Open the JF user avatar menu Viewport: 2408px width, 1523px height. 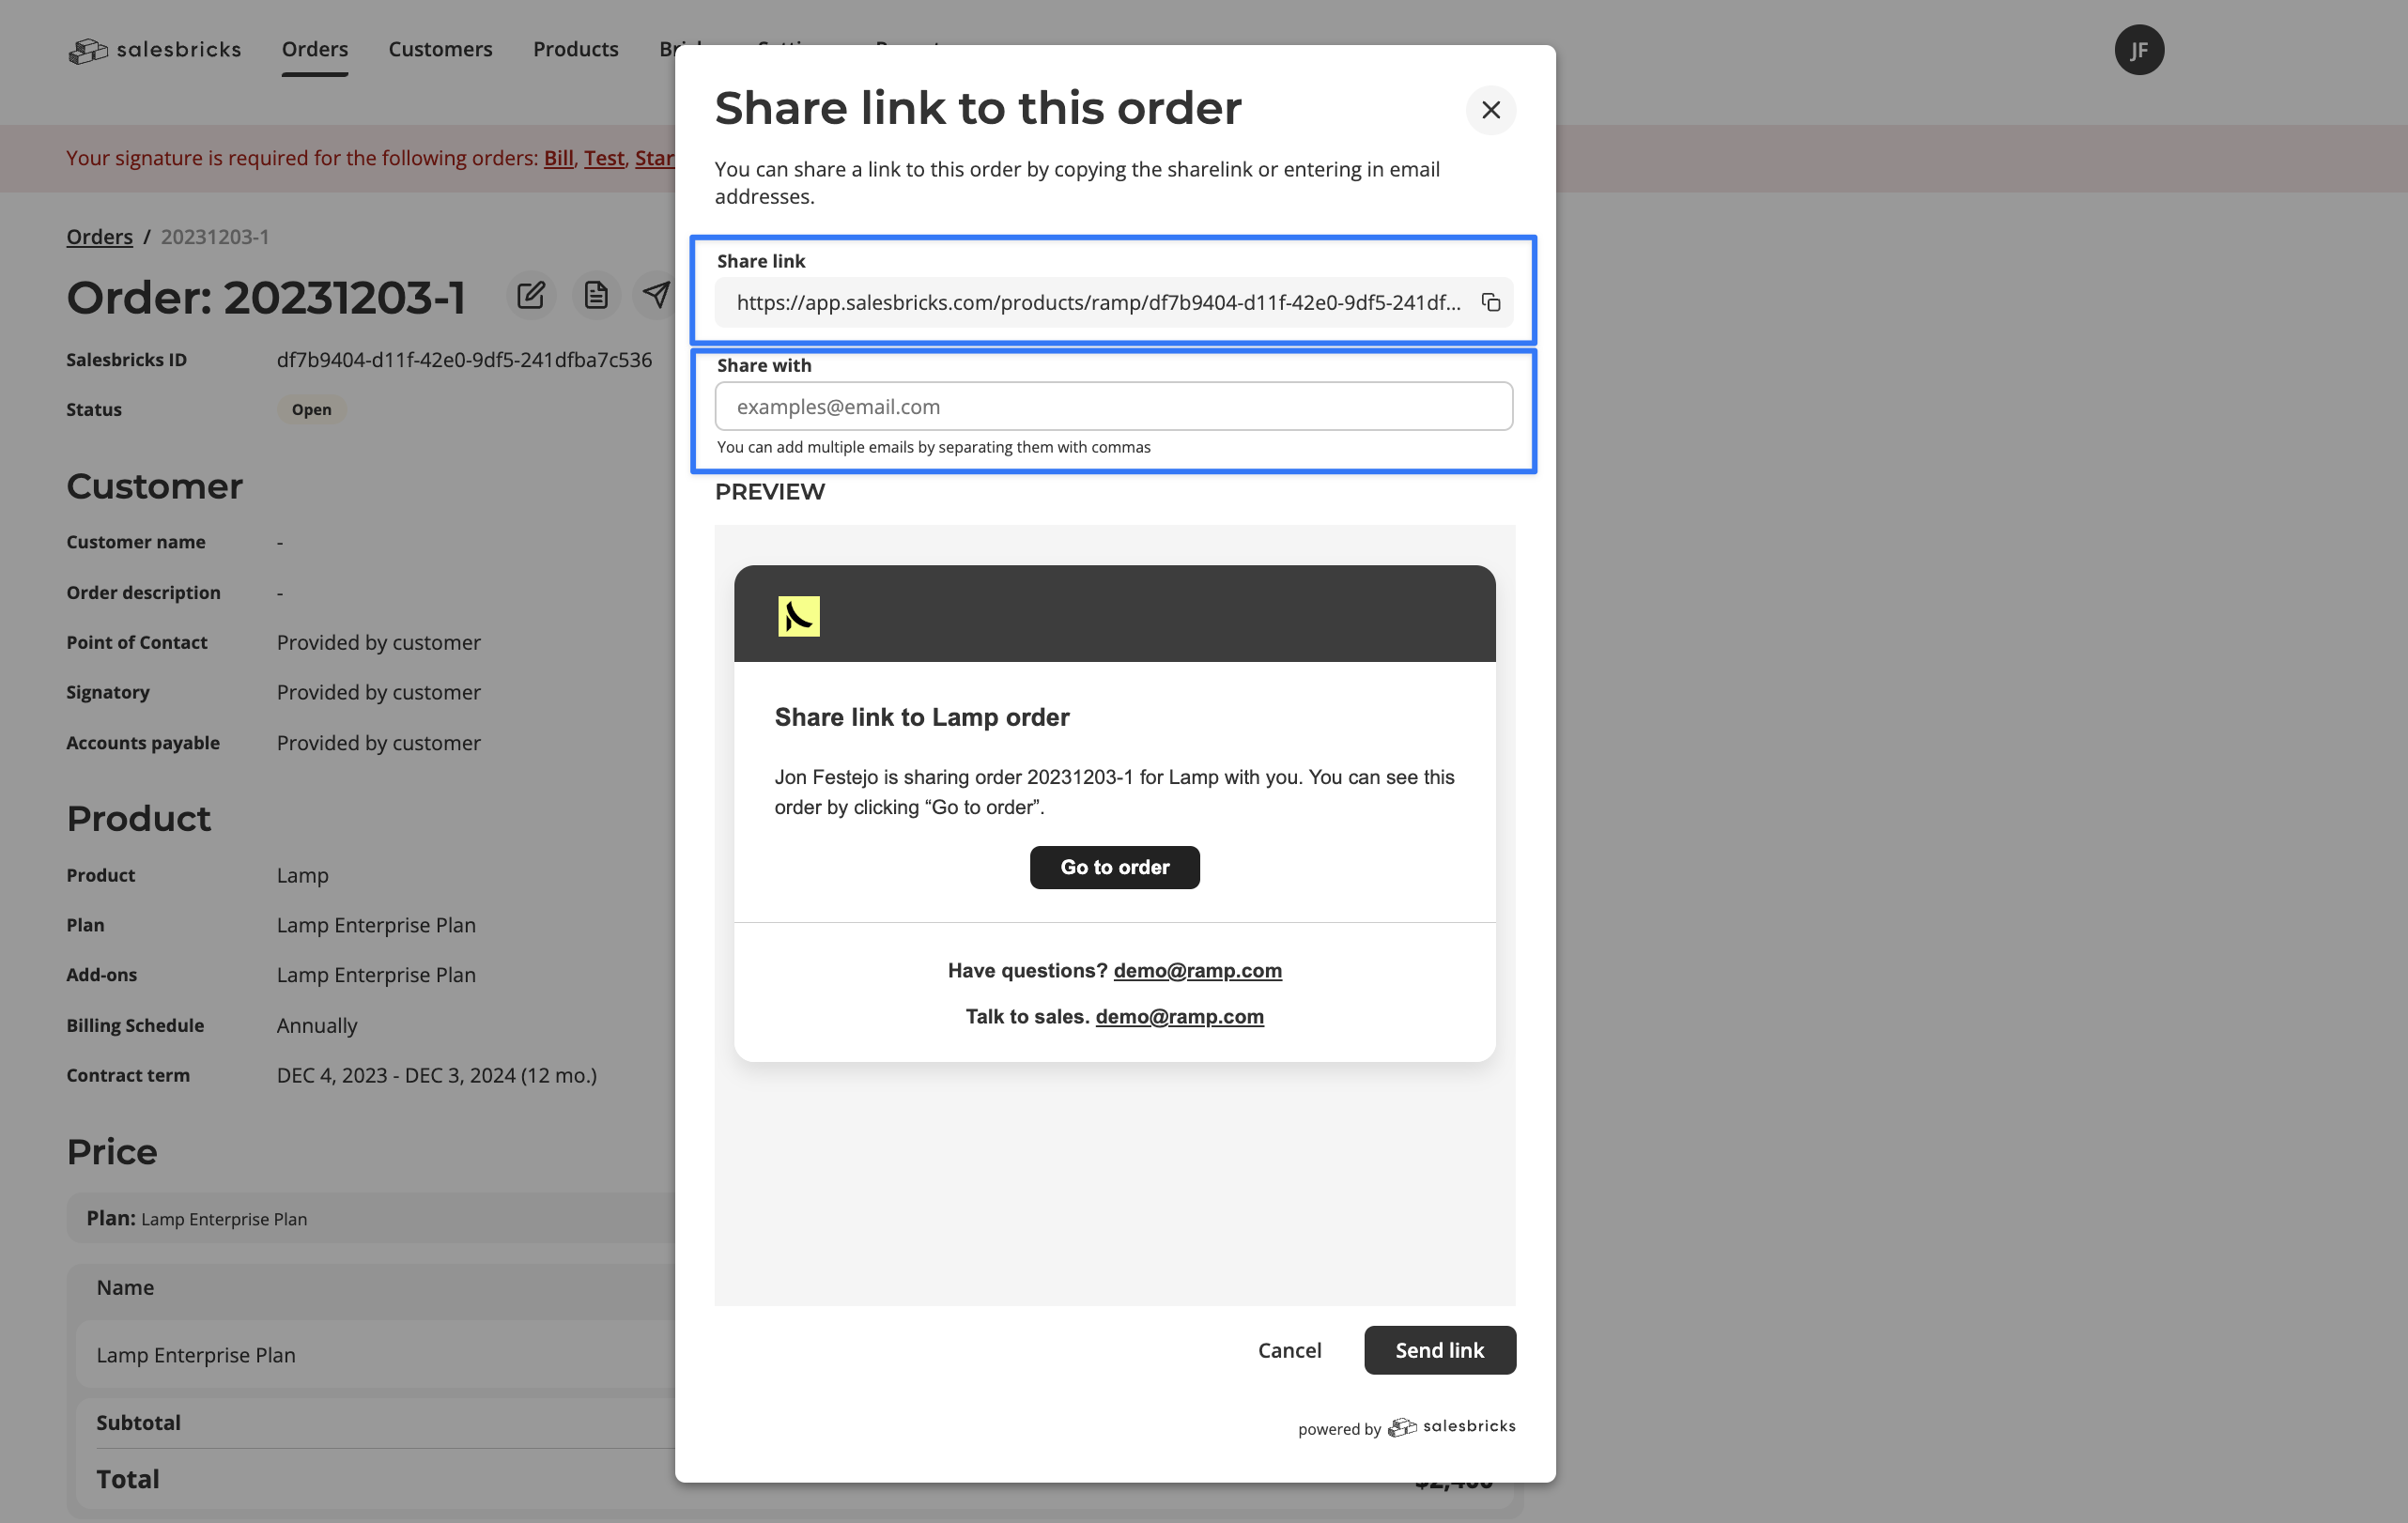tap(2138, 50)
